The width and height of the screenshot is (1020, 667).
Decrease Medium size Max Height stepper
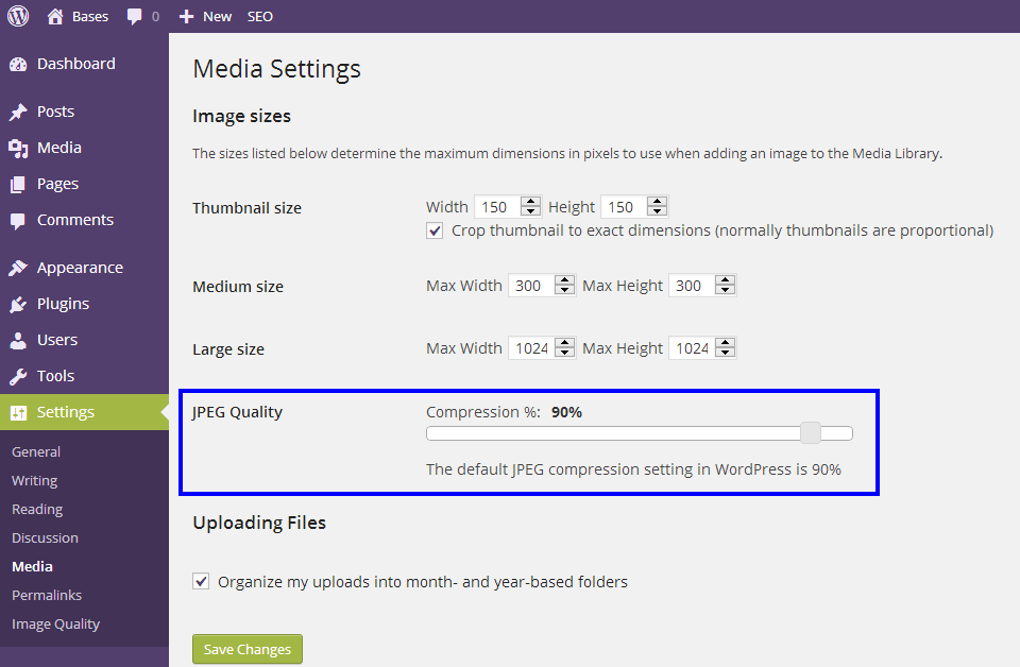(x=726, y=291)
